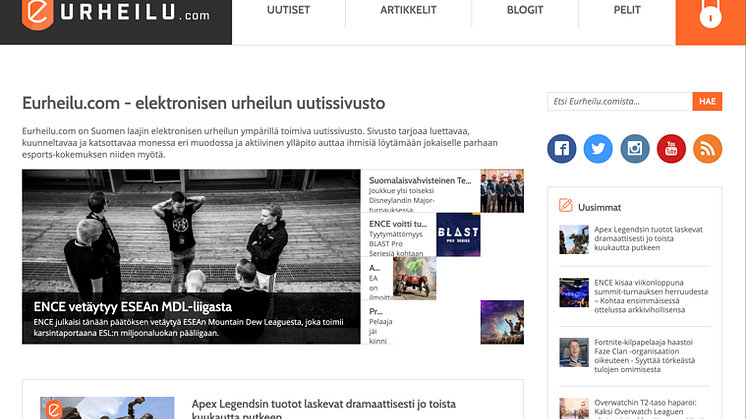The image size is (746, 419).
Task: Click the page title Eurheilu.com - elektronisen urheilun uutissivusto
Action: click(204, 103)
